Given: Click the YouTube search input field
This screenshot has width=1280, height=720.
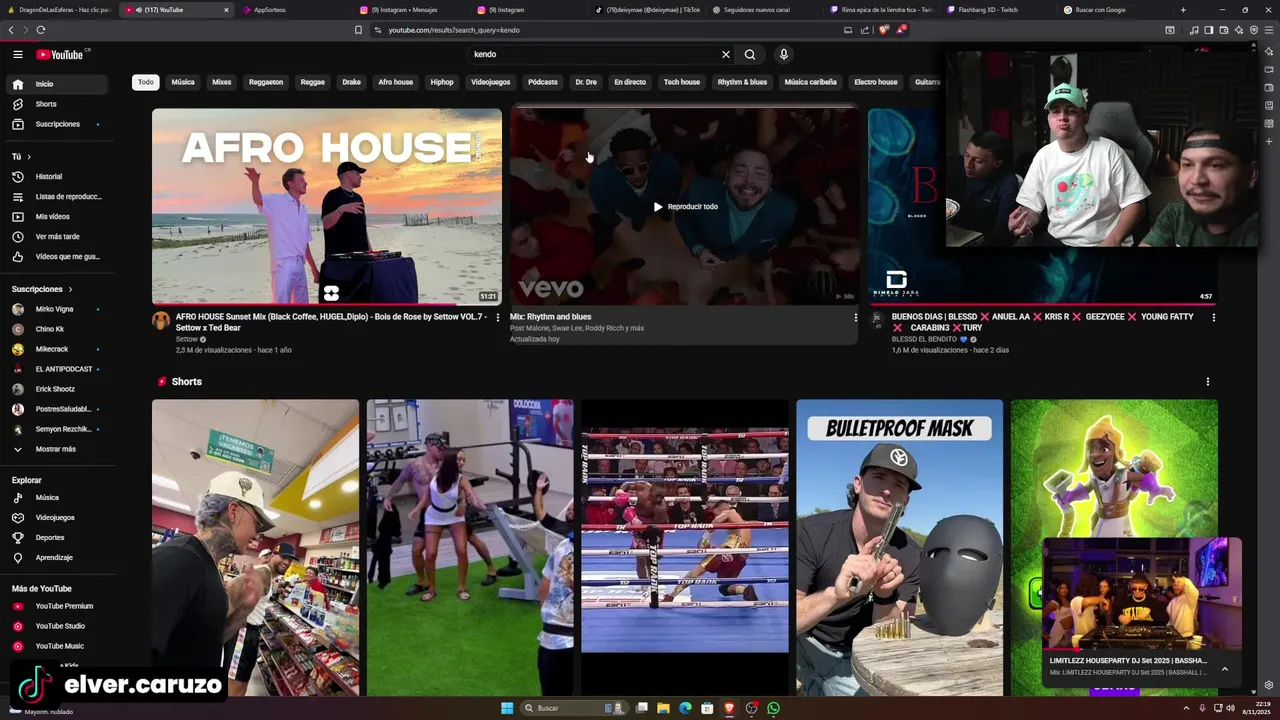Looking at the screenshot, I should tap(593, 54).
